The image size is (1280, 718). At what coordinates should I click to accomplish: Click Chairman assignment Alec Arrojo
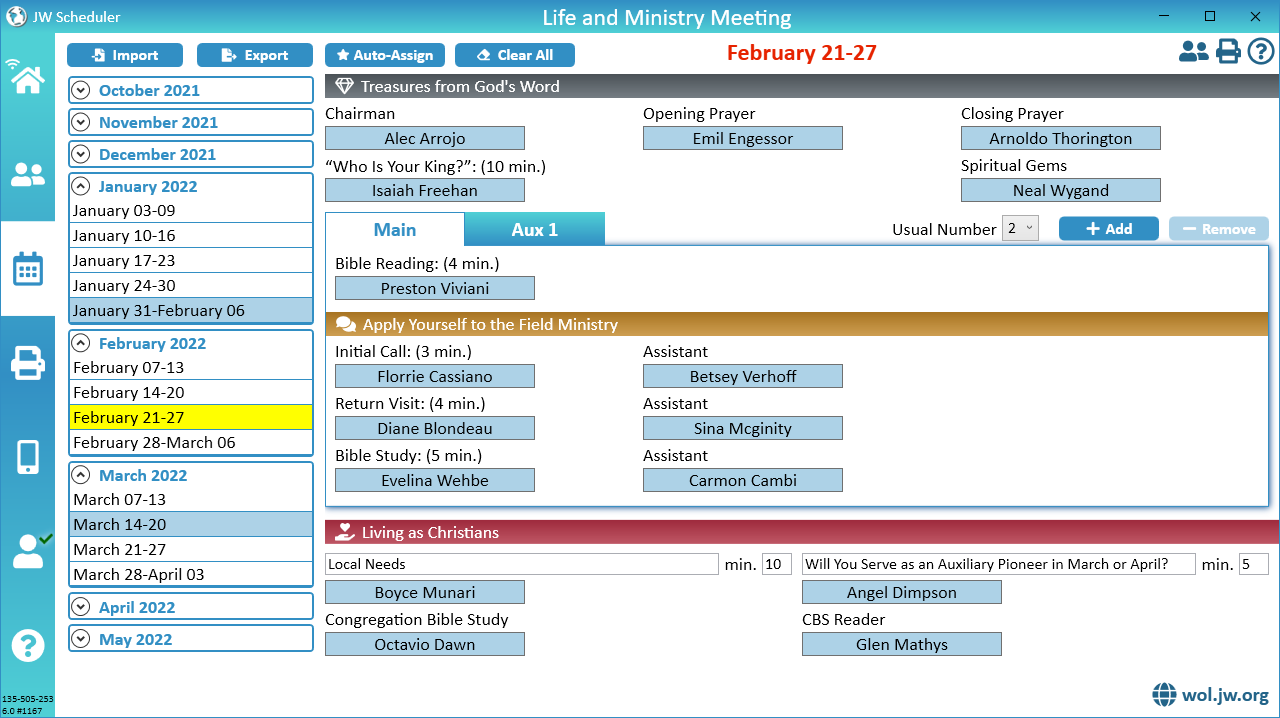[x=425, y=139]
